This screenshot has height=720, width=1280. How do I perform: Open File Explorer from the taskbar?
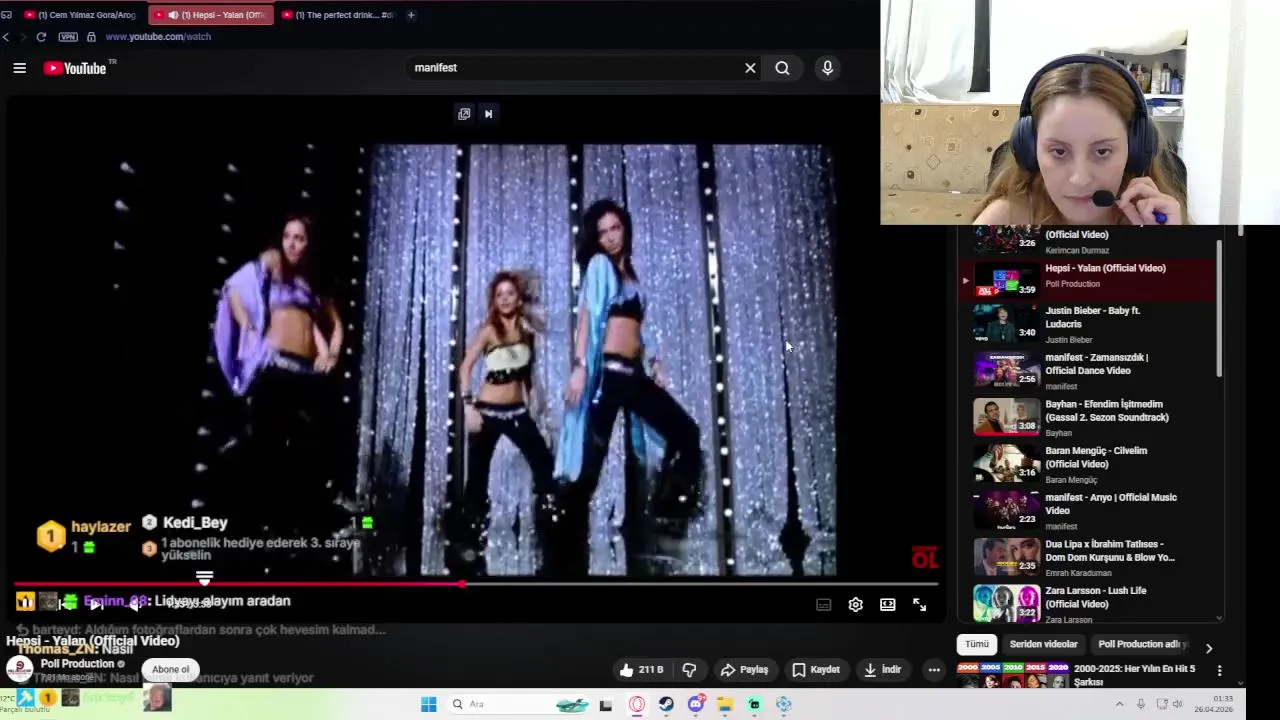725,705
